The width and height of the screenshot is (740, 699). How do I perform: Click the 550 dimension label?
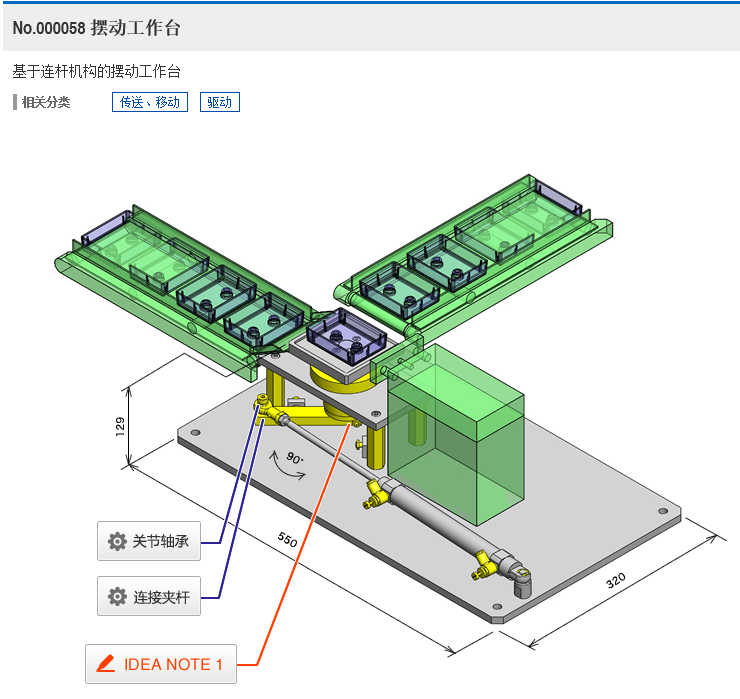point(287,539)
